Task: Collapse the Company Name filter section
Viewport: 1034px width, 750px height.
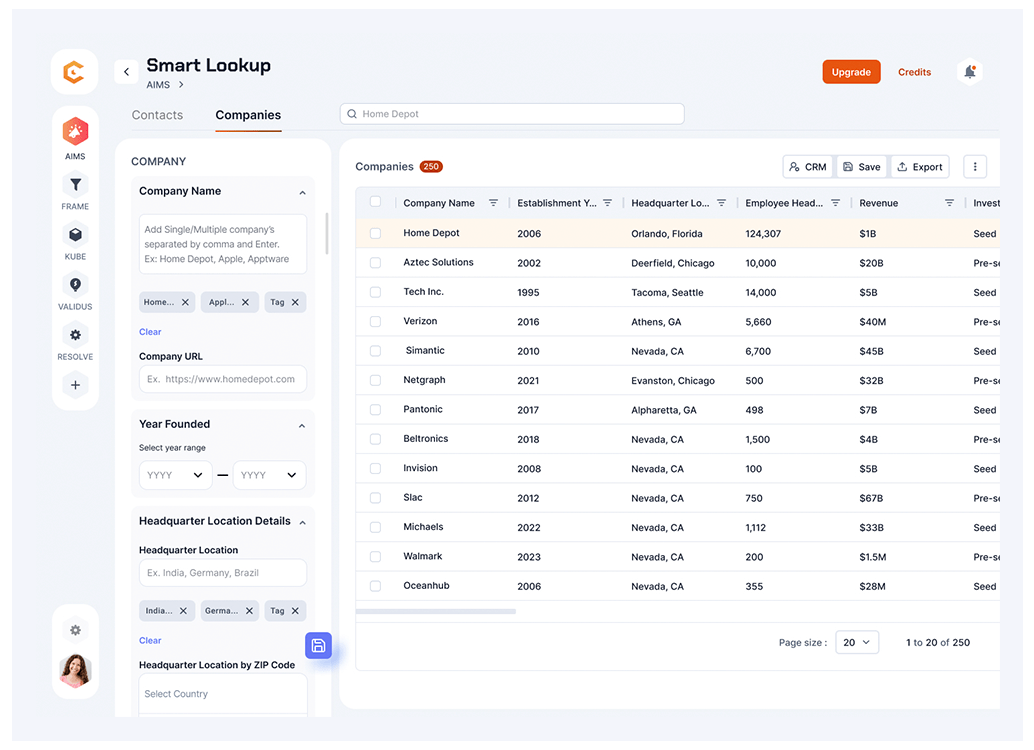Action: tap(302, 192)
